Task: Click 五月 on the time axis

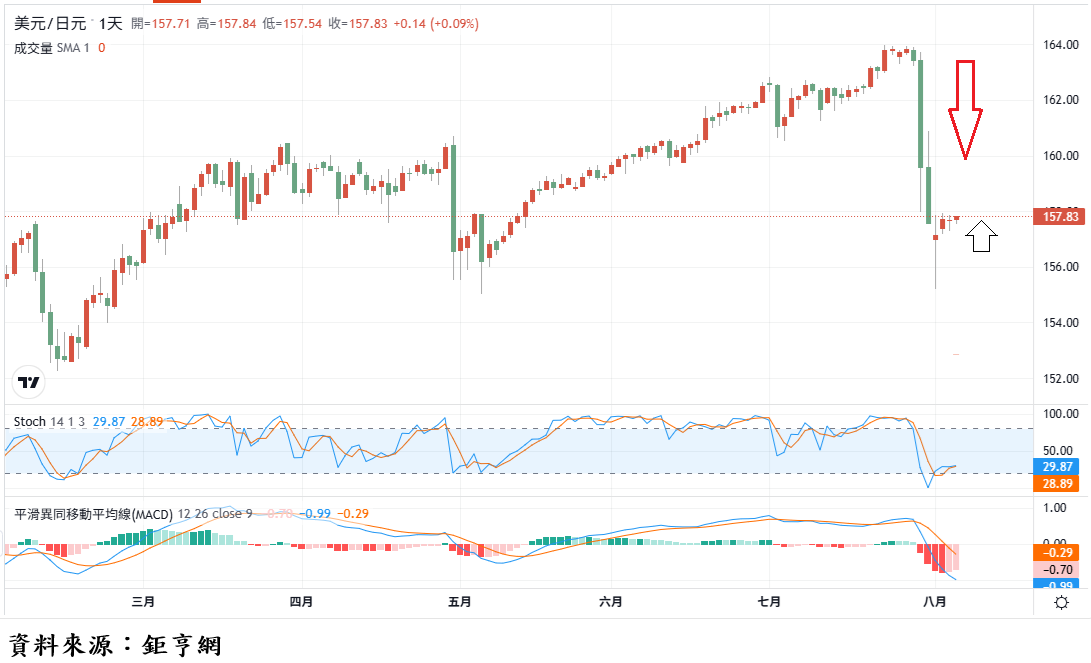Action: pyautogui.click(x=460, y=601)
